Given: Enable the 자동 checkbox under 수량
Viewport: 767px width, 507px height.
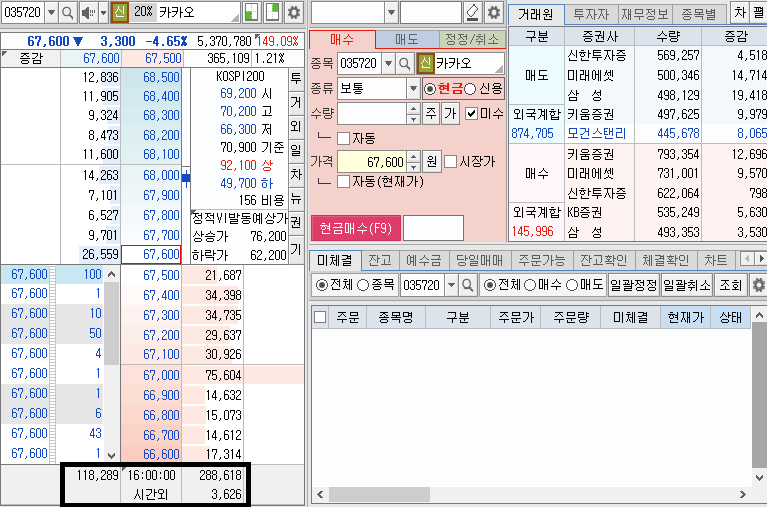Looking at the screenshot, I should pos(343,138).
